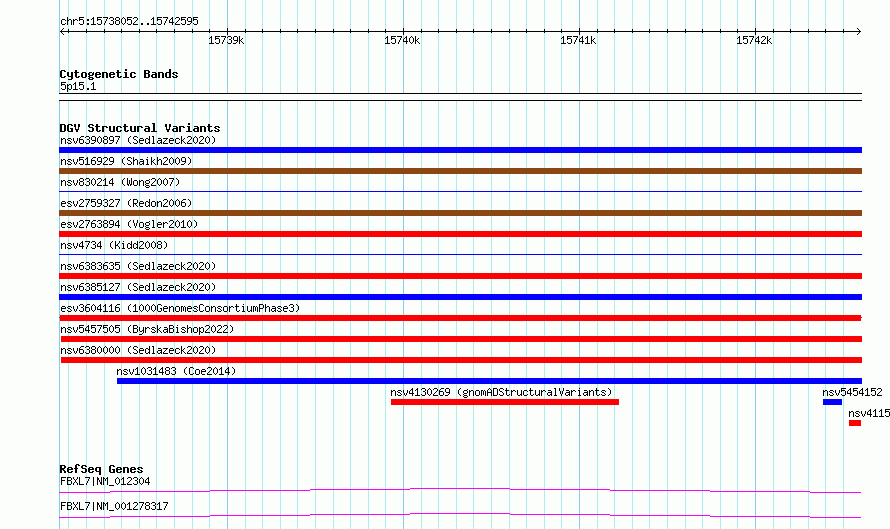Image resolution: width=890 pixels, height=529 pixels.
Task: Click the RefSeq Genes track heading
Action: pyautogui.click(x=101, y=469)
